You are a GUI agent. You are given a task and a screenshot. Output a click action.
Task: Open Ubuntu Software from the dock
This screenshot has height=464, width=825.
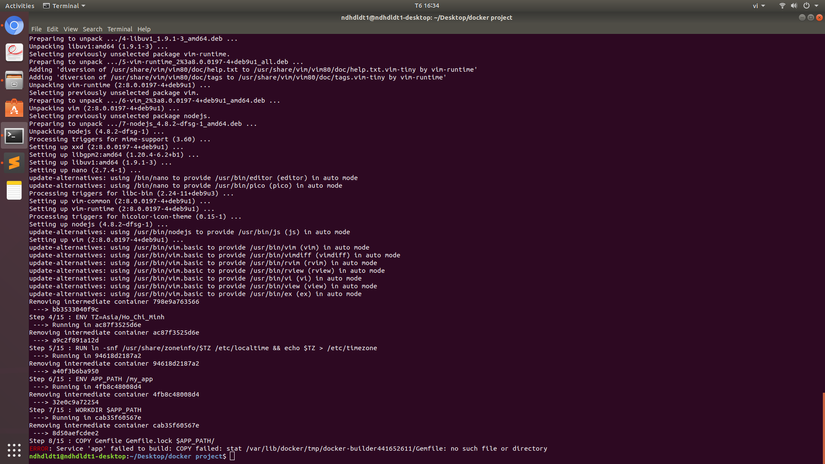[x=14, y=108]
